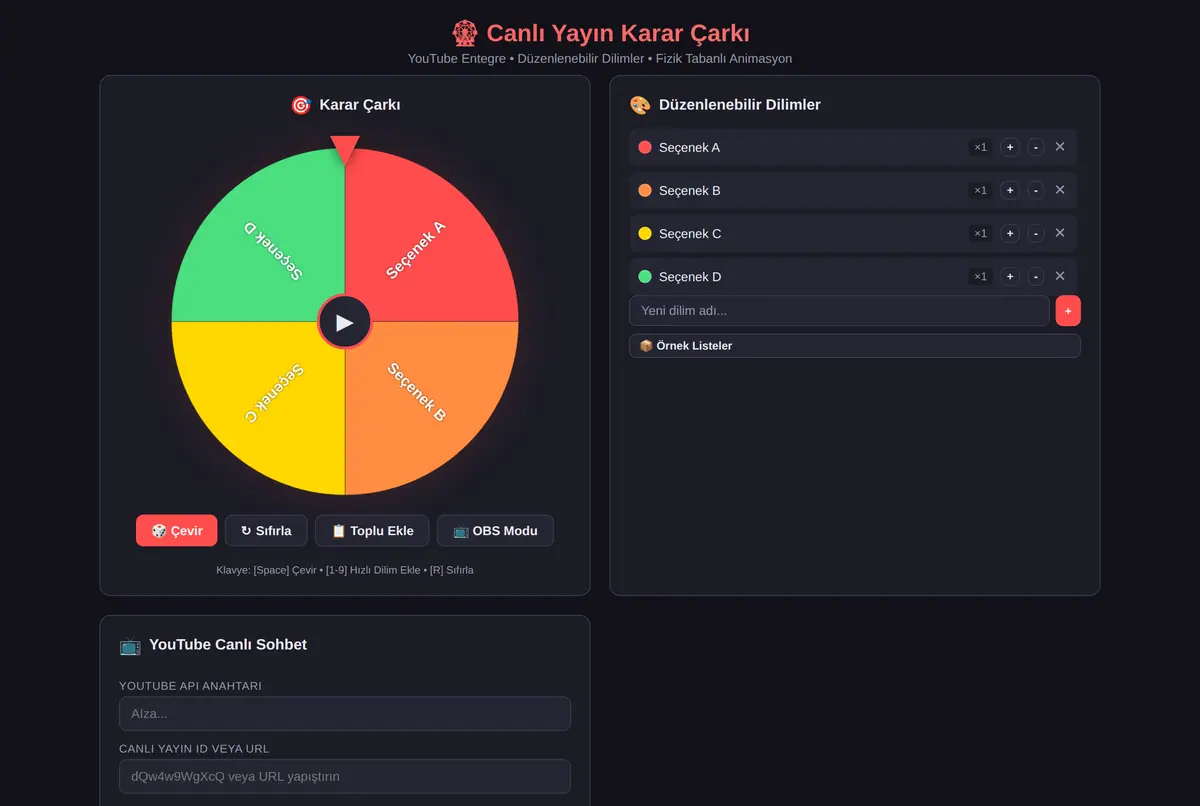Click the ×1 weight badge of Seçenek D
This screenshot has height=806, width=1200.
[x=981, y=276]
